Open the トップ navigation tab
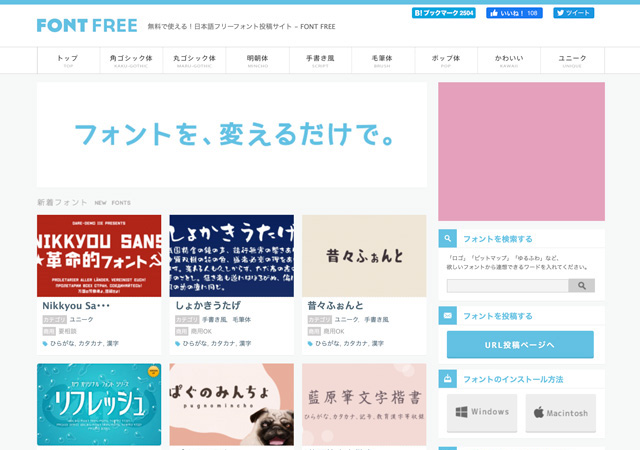 pos(68,60)
